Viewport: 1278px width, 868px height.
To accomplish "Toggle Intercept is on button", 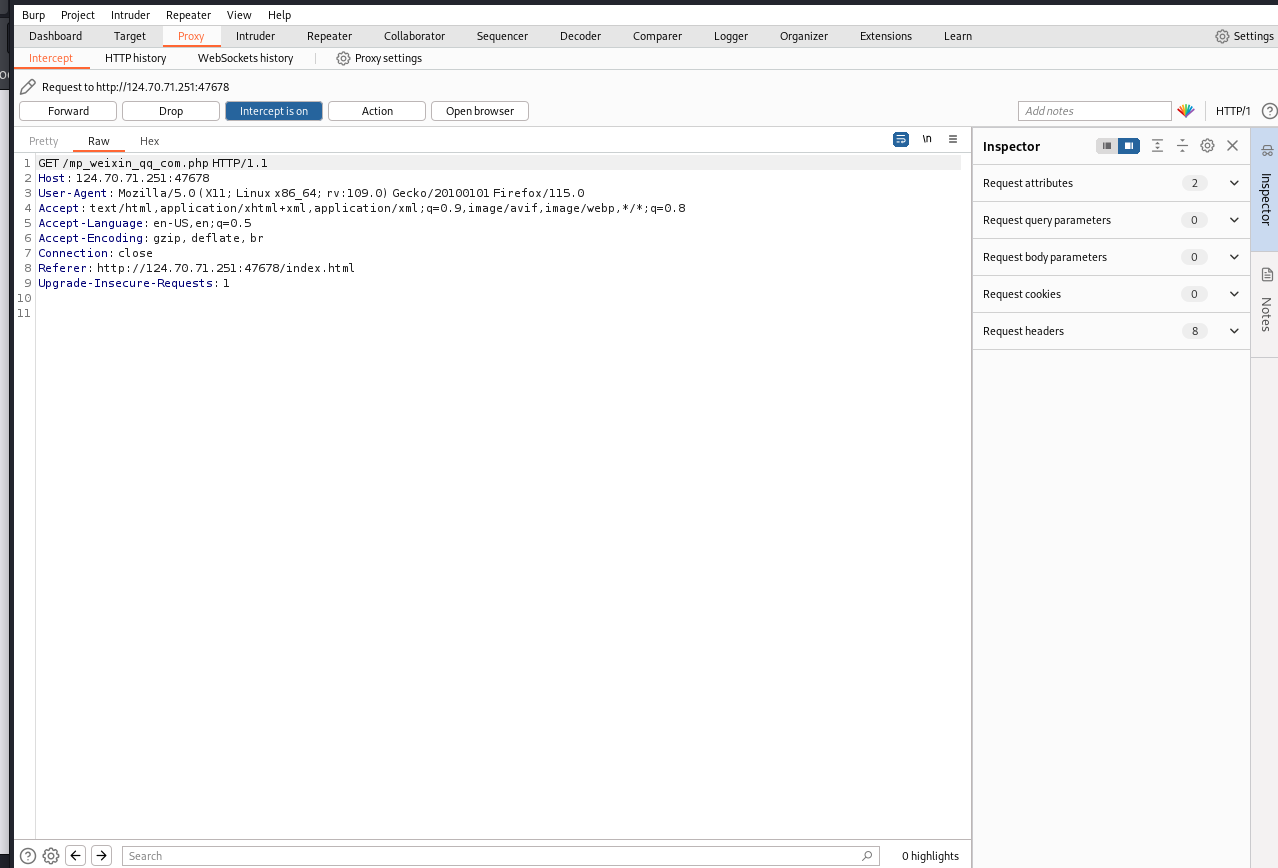I will tap(274, 111).
